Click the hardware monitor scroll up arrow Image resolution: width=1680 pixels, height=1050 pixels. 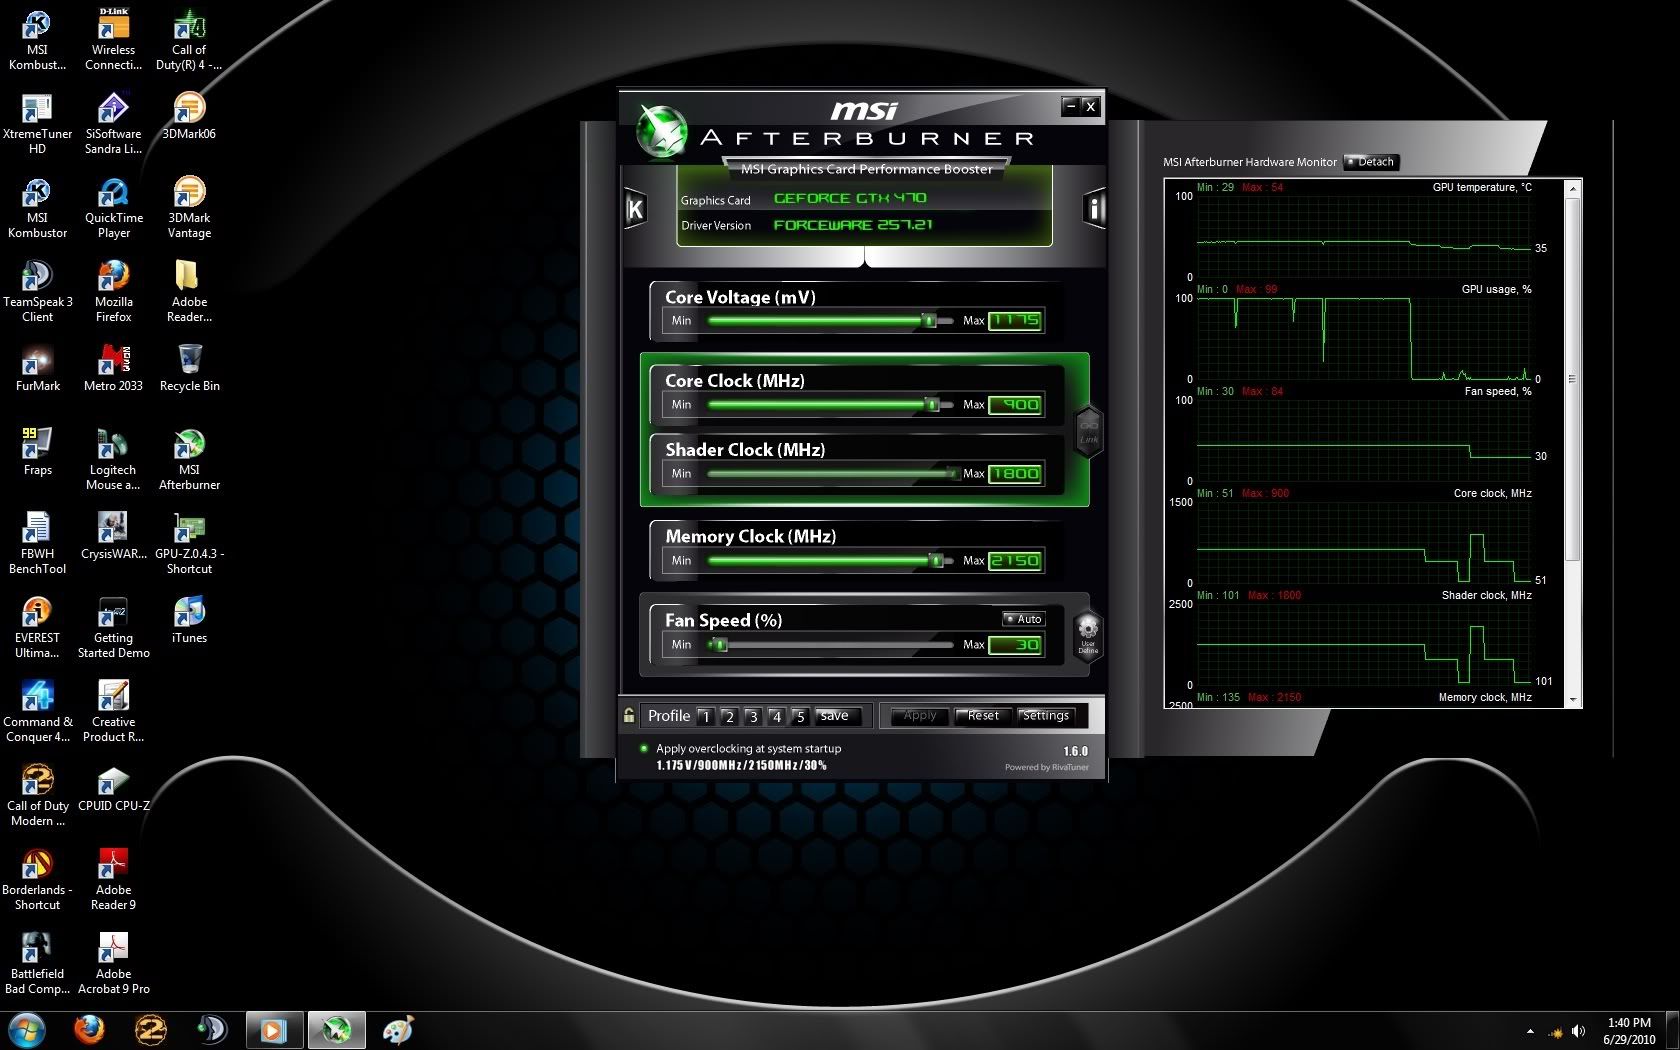click(x=1572, y=188)
